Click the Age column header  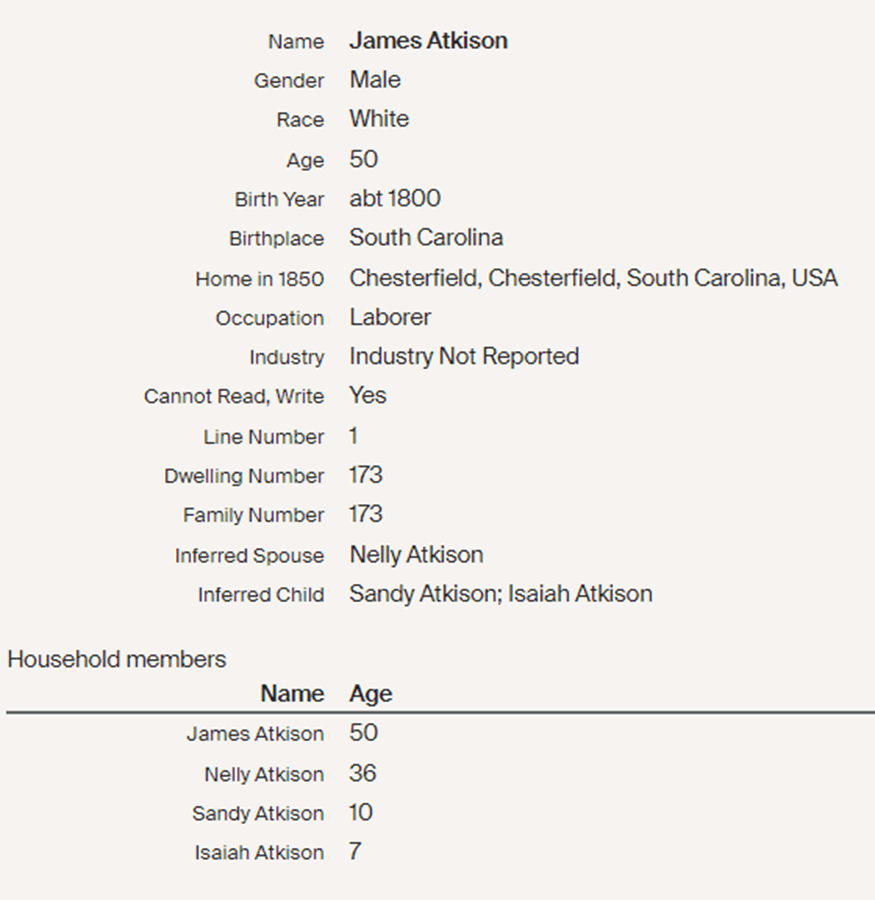371,694
